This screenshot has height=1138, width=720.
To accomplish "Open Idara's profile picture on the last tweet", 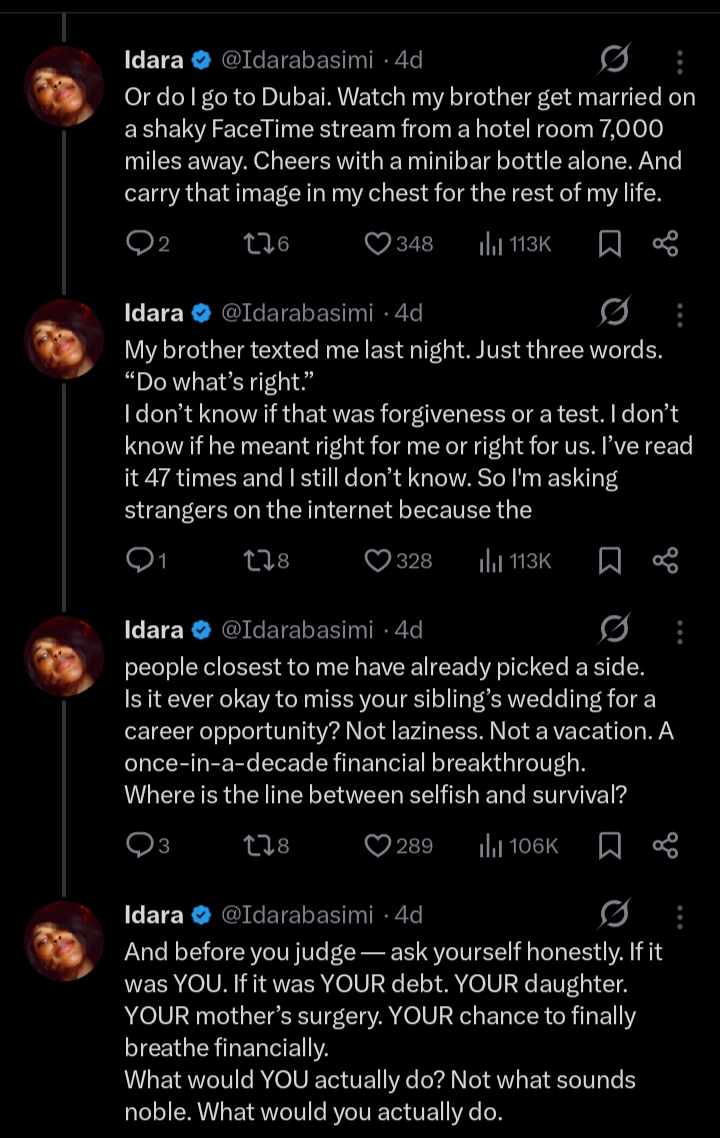I will point(63,942).
